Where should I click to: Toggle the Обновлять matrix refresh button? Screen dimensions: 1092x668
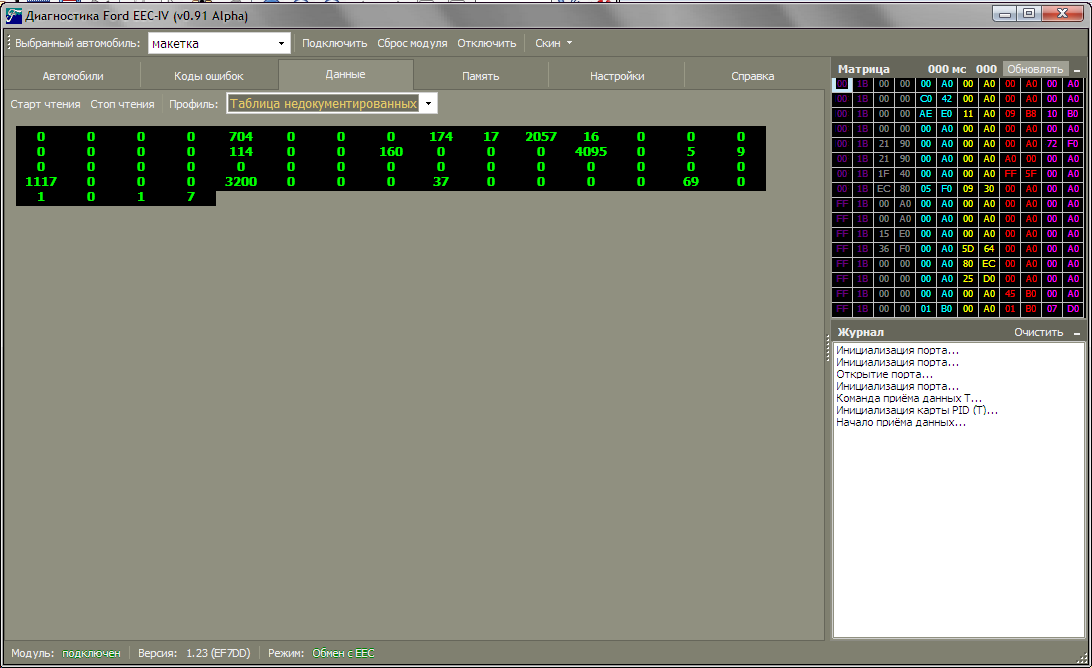point(1034,69)
